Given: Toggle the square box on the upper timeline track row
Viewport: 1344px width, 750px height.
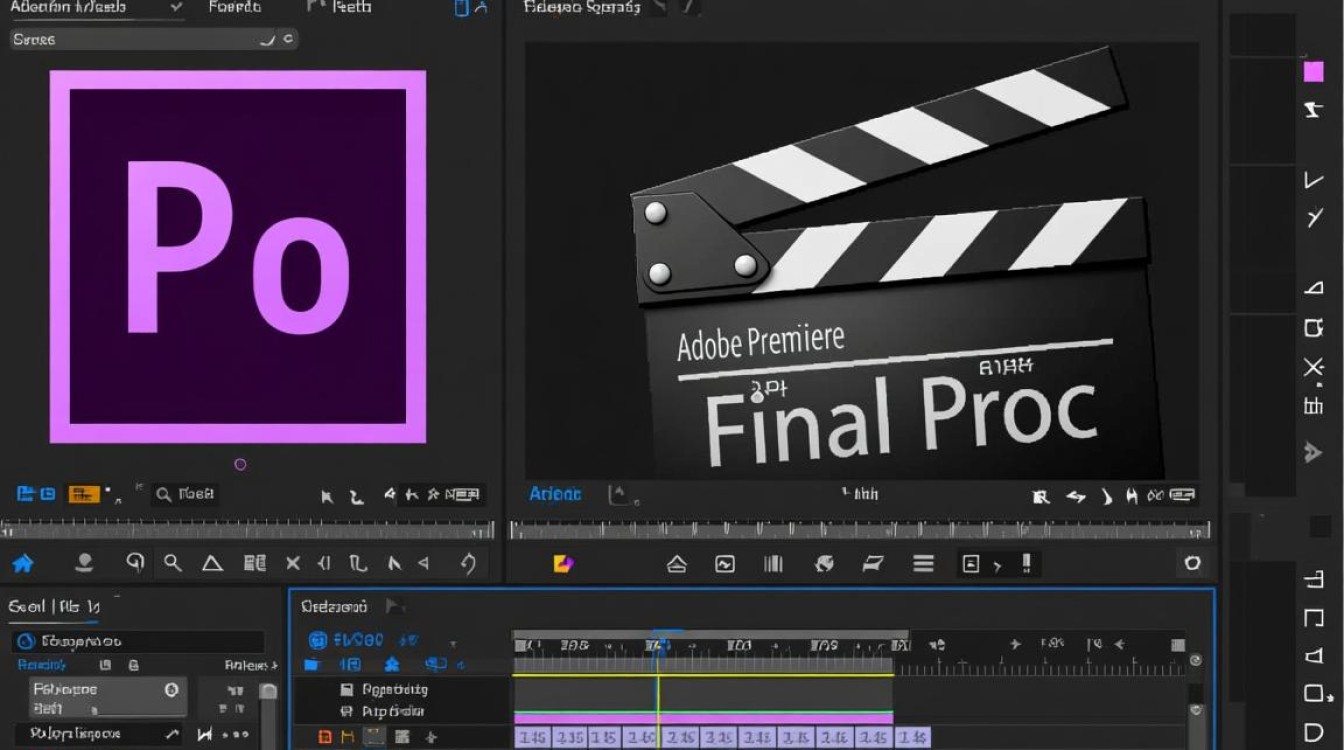Looking at the screenshot, I should tap(347, 689).
